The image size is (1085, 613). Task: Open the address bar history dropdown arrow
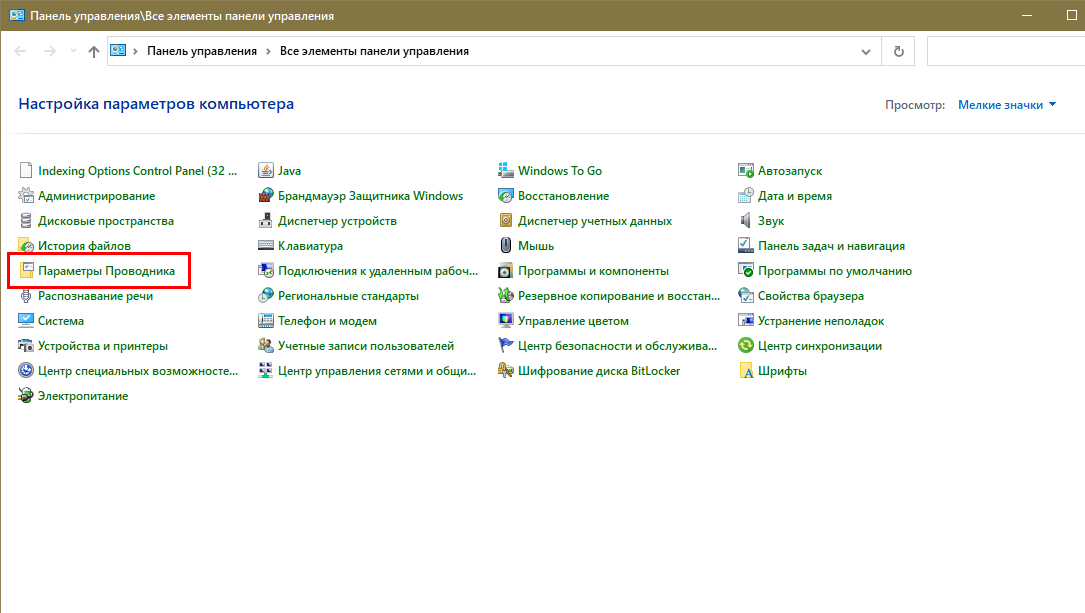point(866,51)
